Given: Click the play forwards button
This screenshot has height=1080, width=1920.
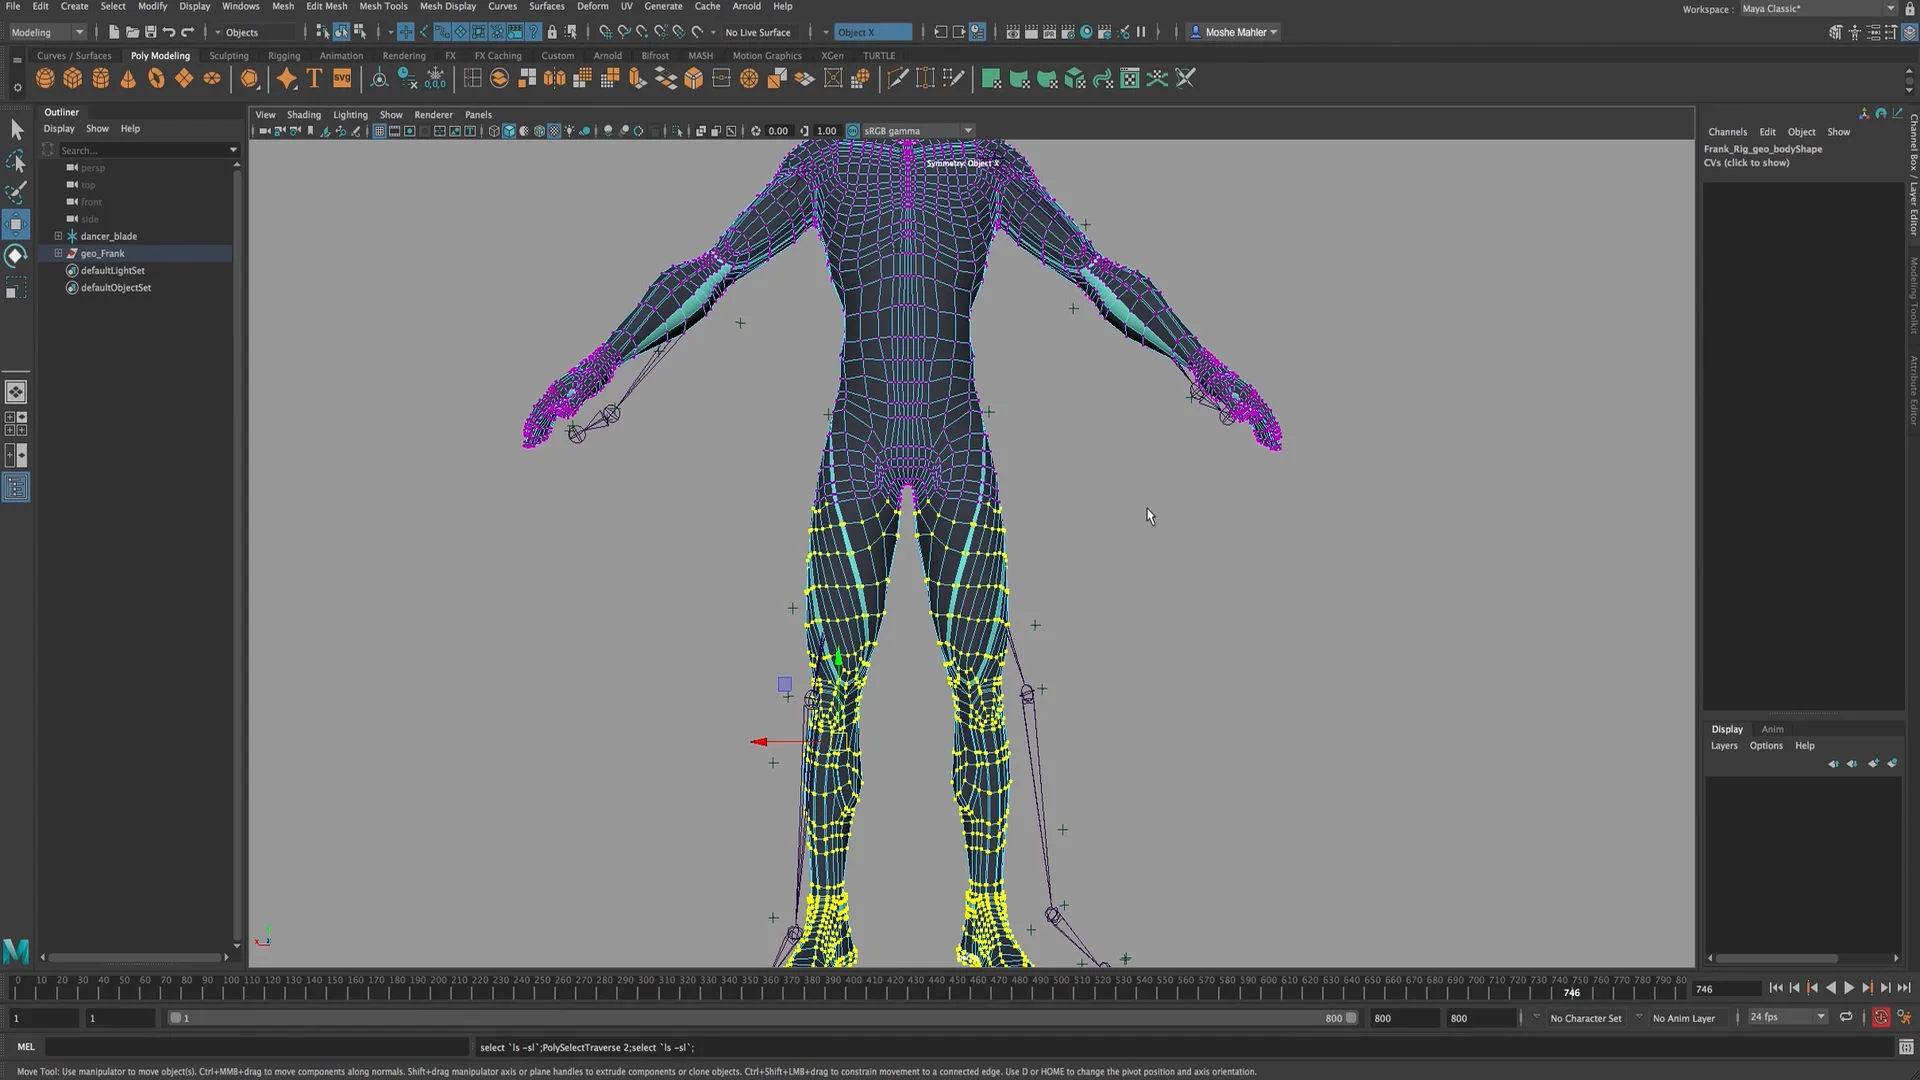Looking at the screenshot, I should pos(1849,988).
